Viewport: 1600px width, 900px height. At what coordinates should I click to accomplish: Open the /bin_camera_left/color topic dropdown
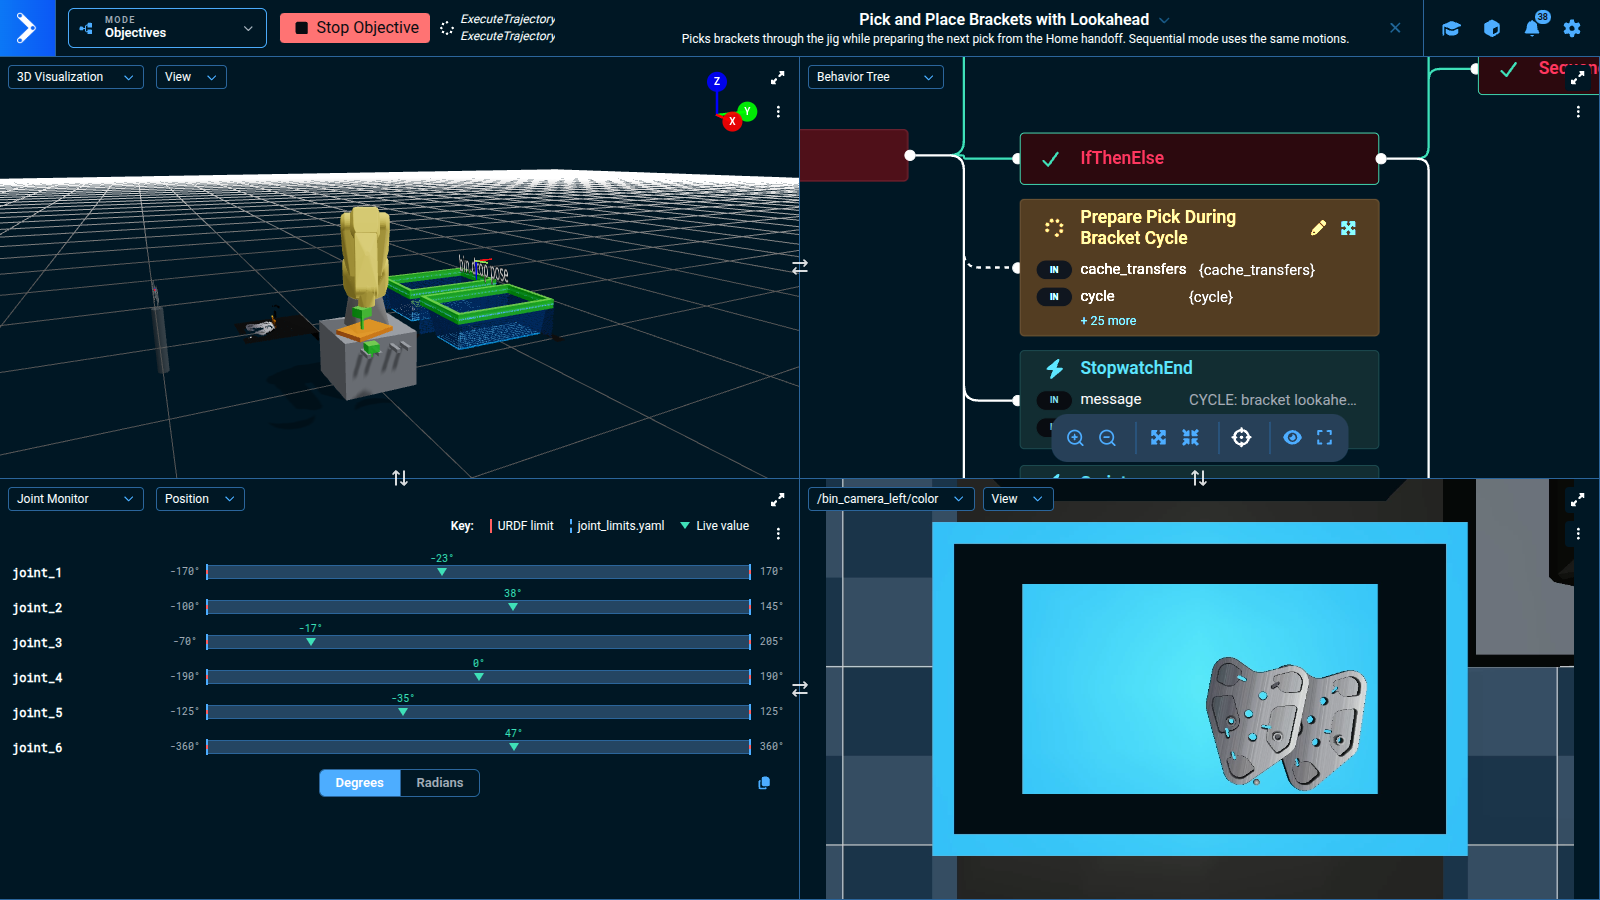(891, 499)
